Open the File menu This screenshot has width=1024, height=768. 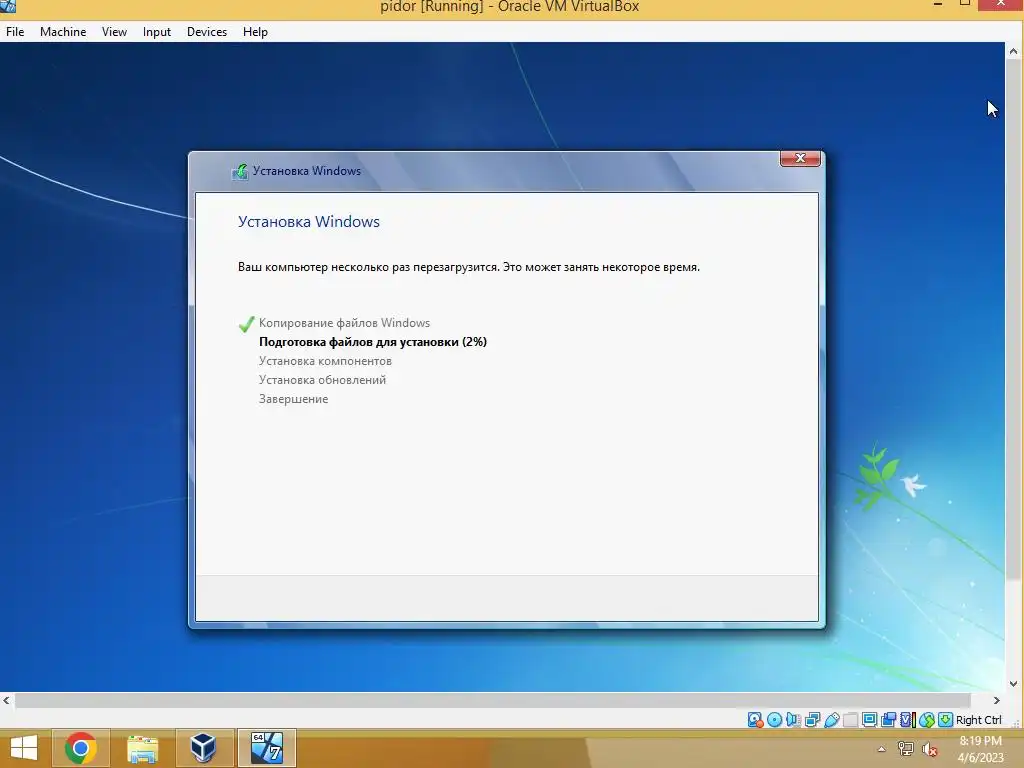[15, 31]
